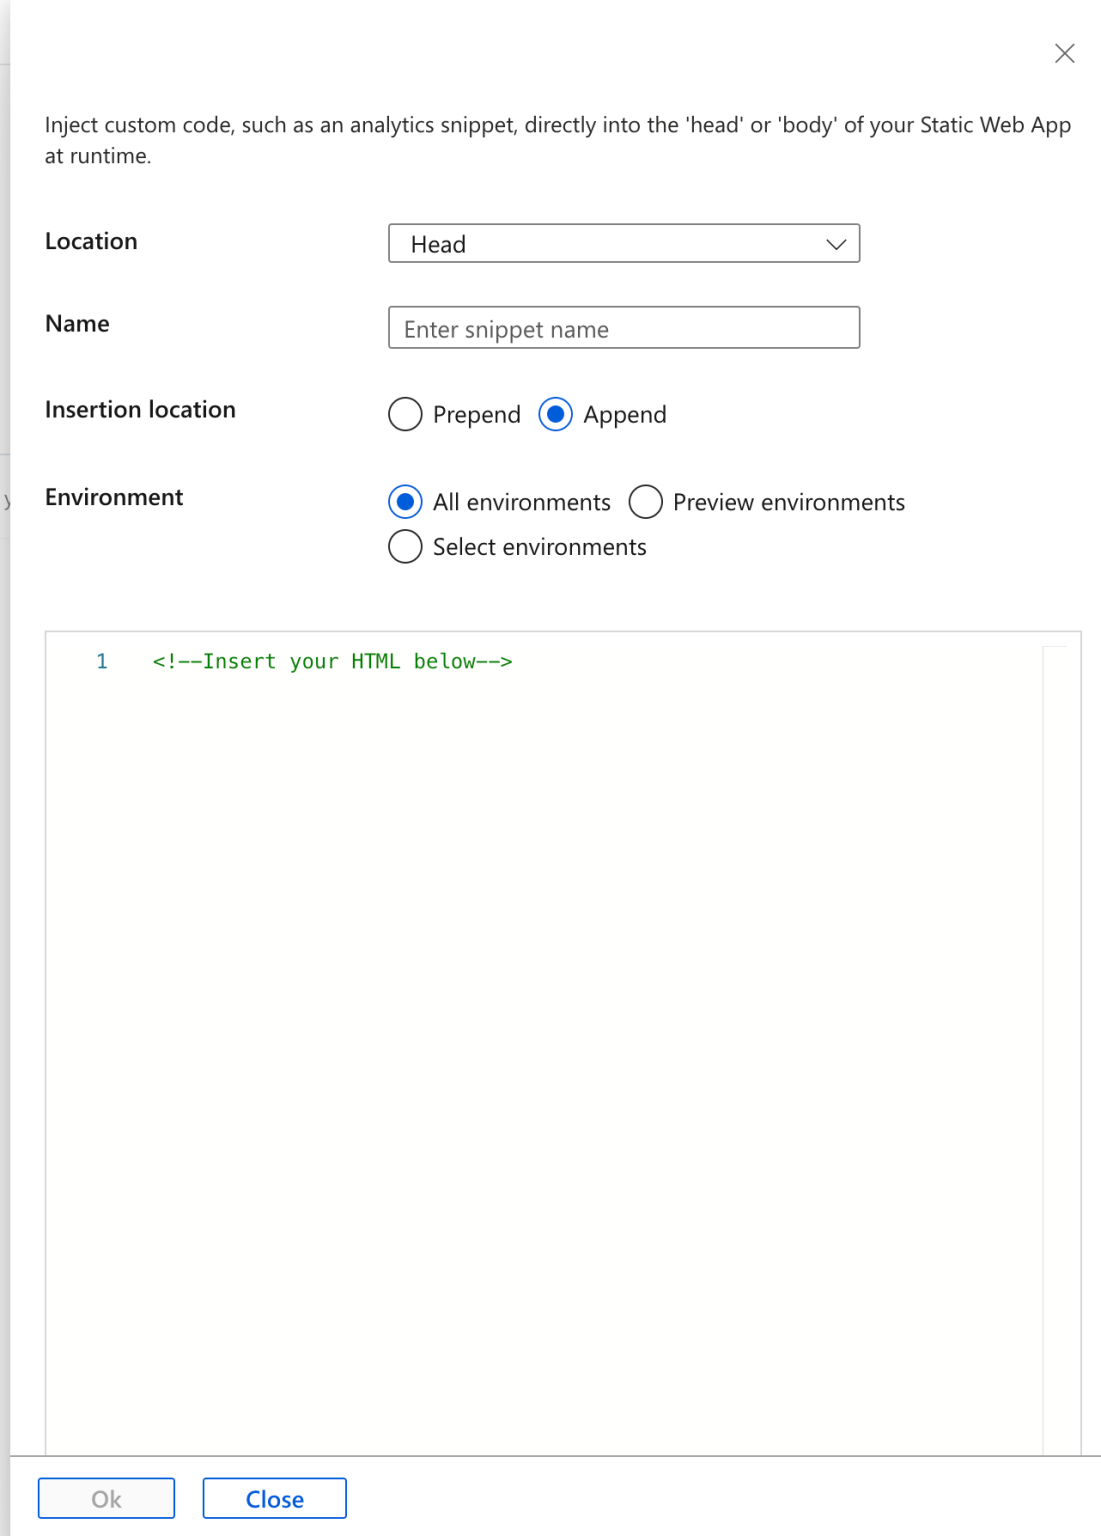This screenshot has width=1101, height=1536.
Task: Click the Location dropdown chevron arrow
Action: click(835, 243)
